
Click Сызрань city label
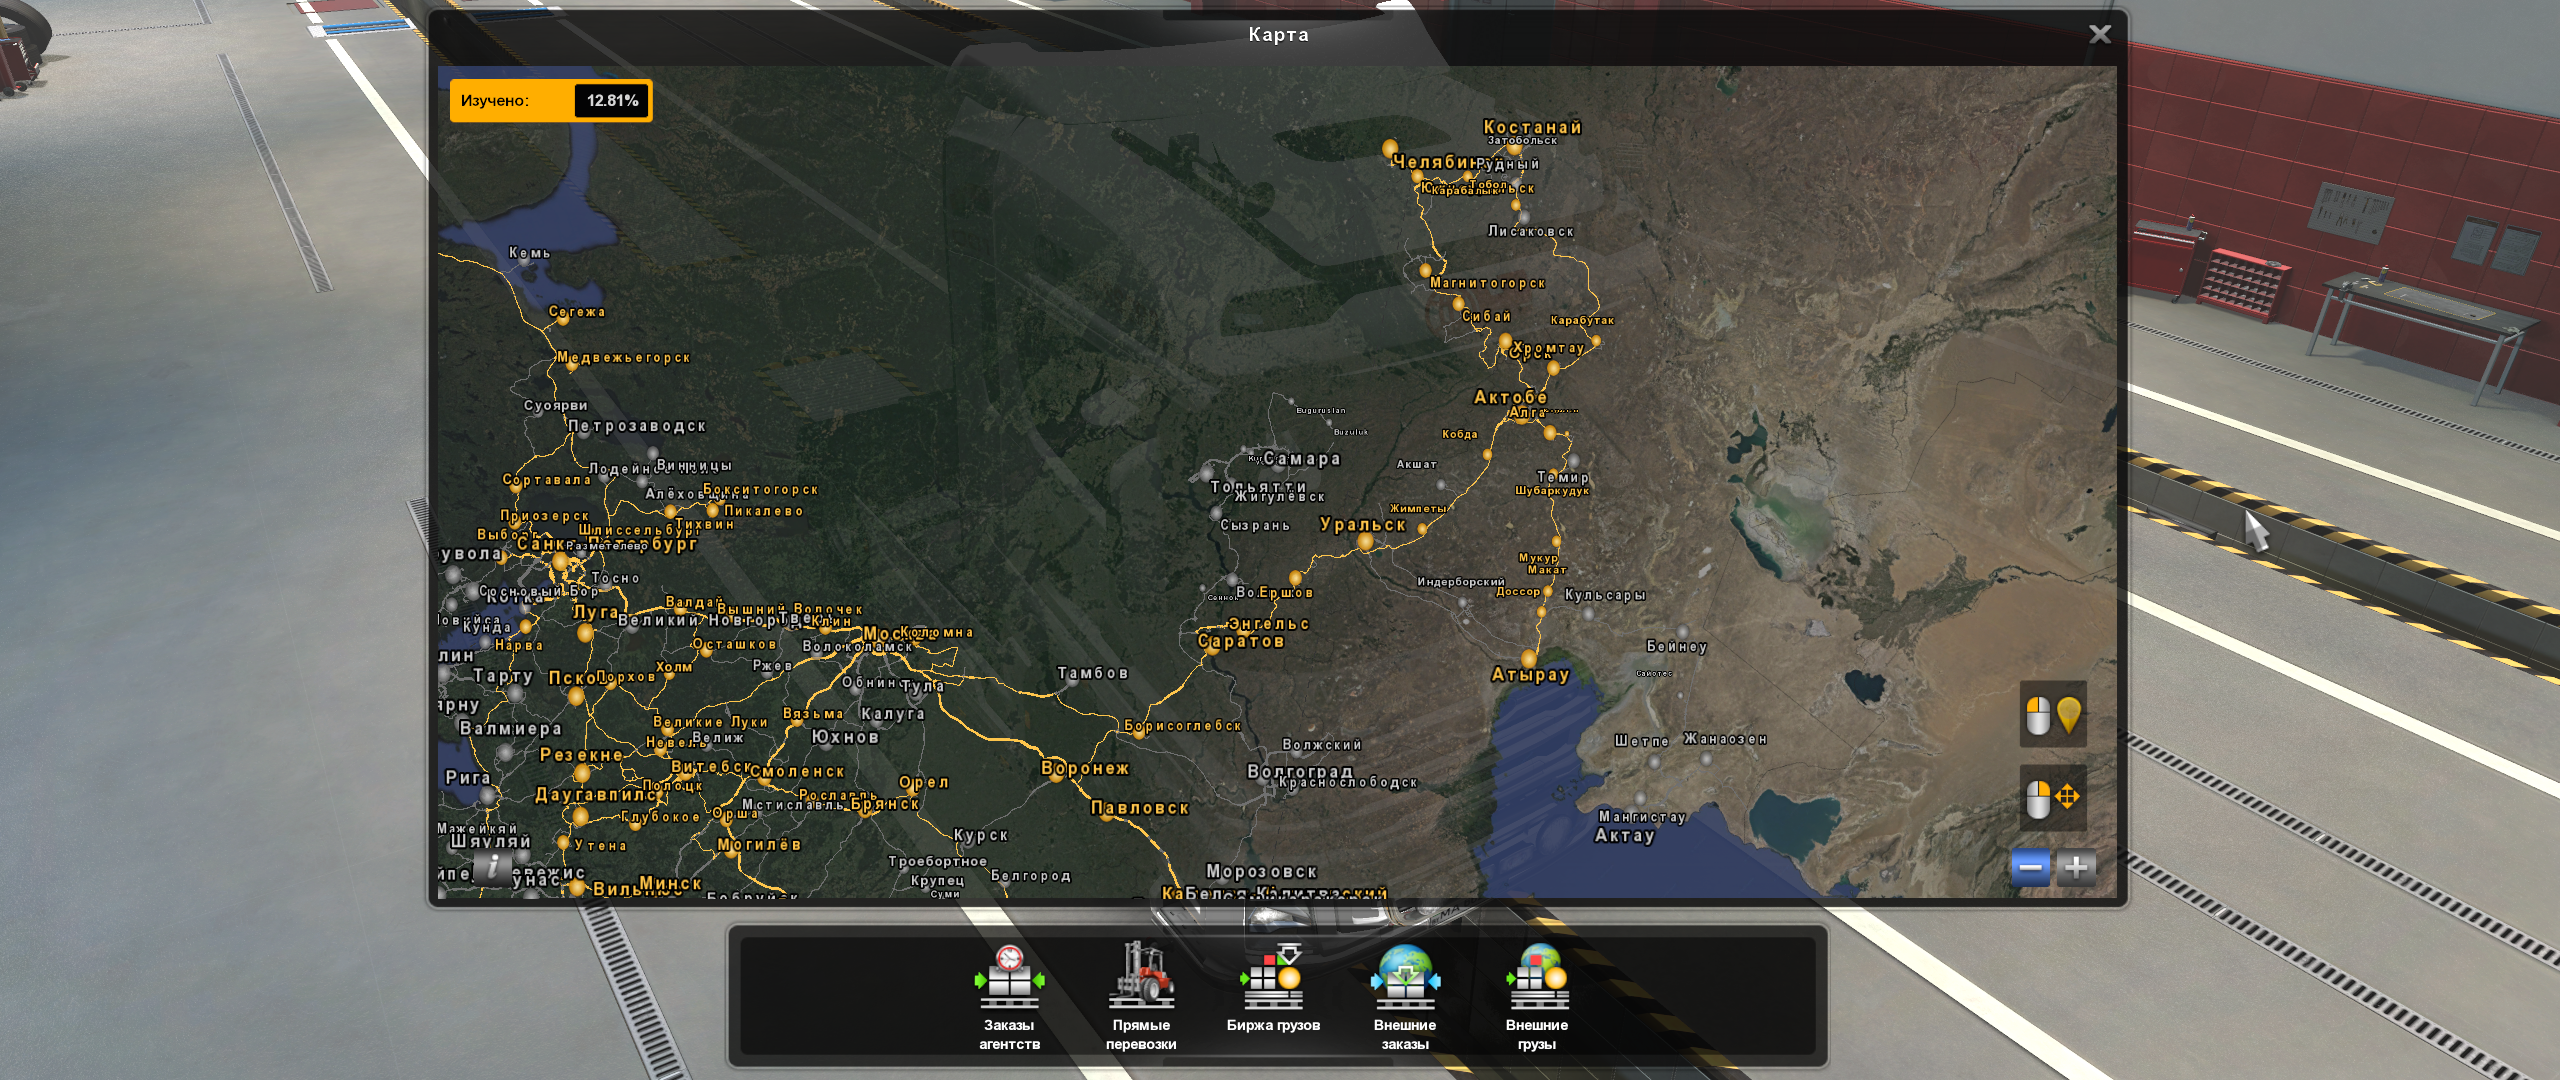coord(1254,525)
